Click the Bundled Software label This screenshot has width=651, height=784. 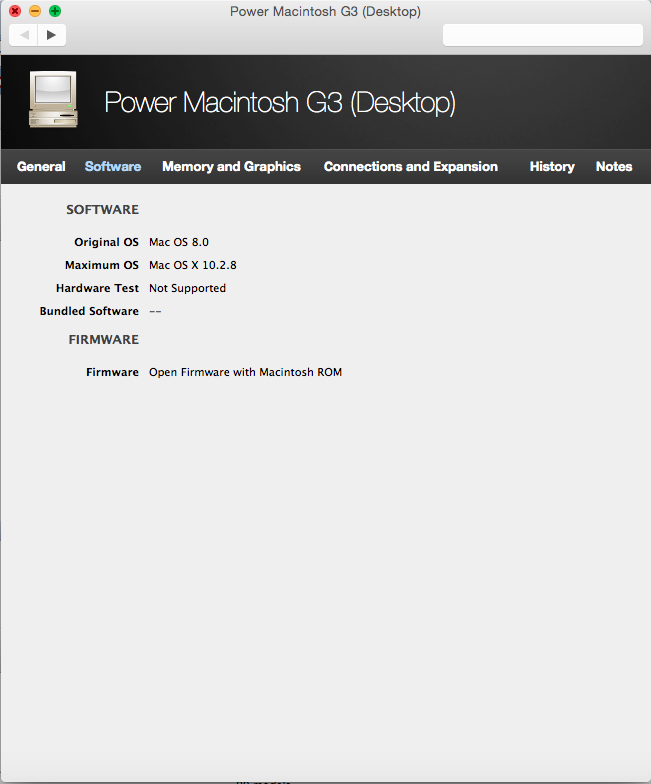pos(90,311)
